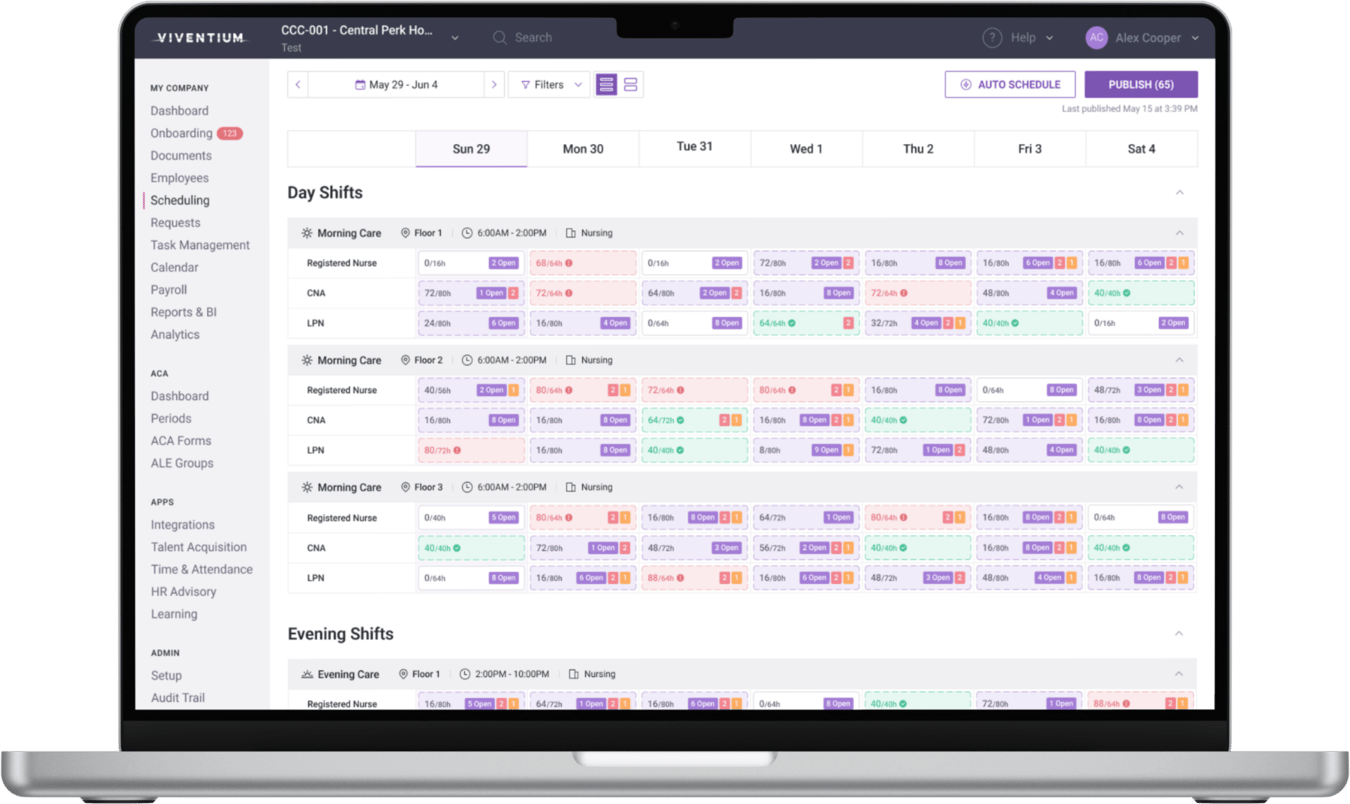Image resolution: width=1350 pixels, height=804 pixels.
Task: Click the Help question mark icon
Action: coord(992,37)
